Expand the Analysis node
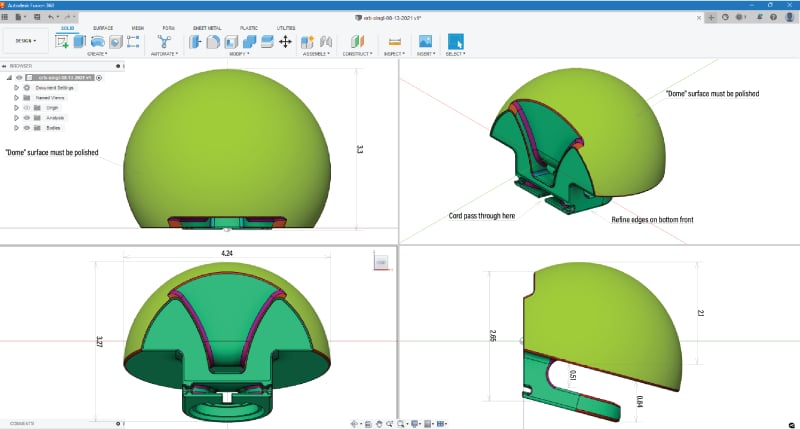The image size is (800, 429). tap(16, 118)
